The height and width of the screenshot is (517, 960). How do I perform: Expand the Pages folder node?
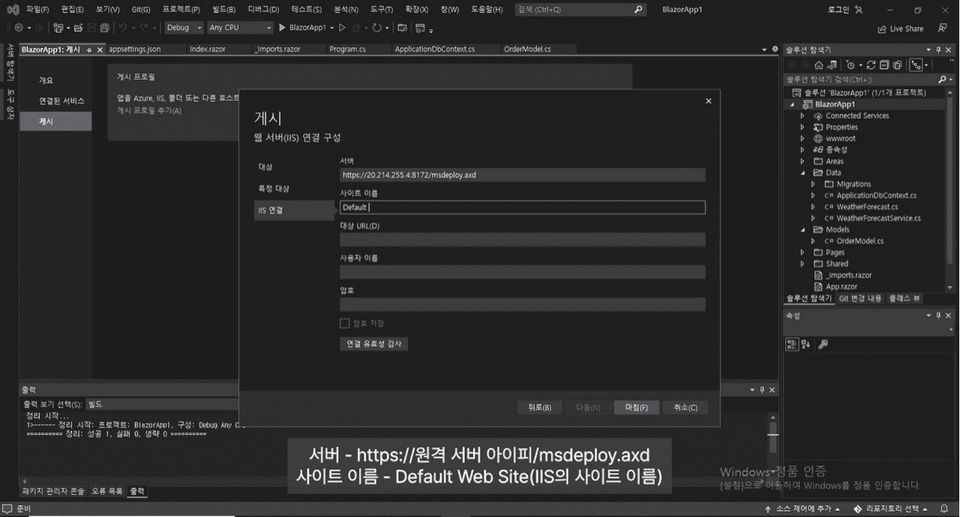[x=803, y=252]
